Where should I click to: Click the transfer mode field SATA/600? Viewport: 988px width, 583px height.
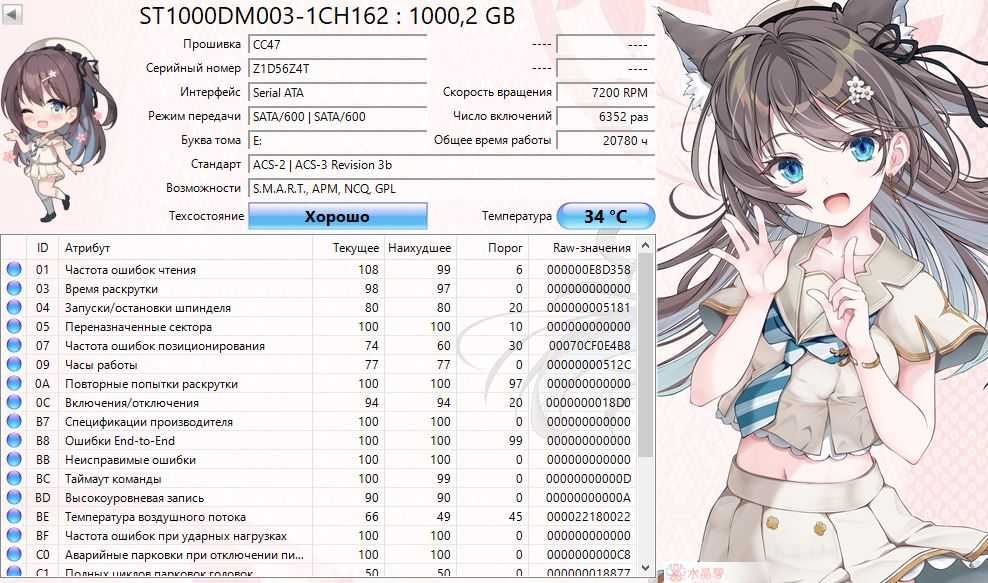[338, 117]
